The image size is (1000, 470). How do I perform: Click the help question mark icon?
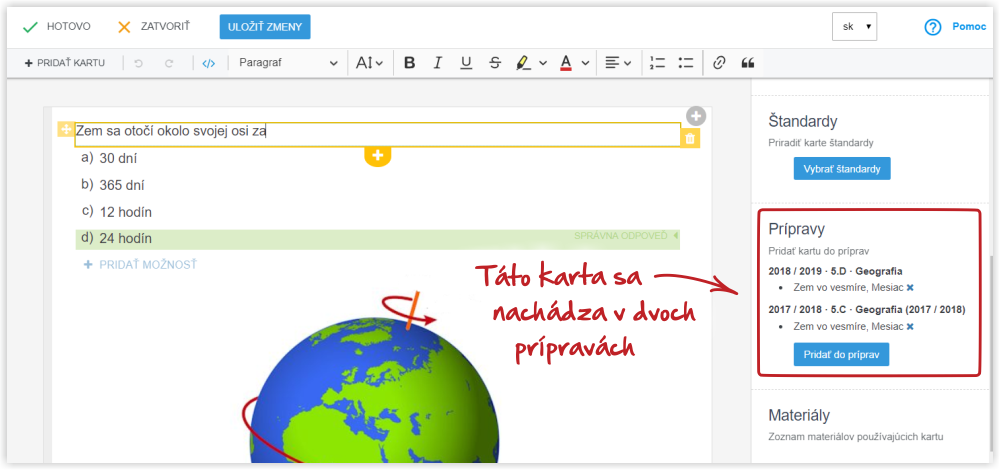click(933, 27)
